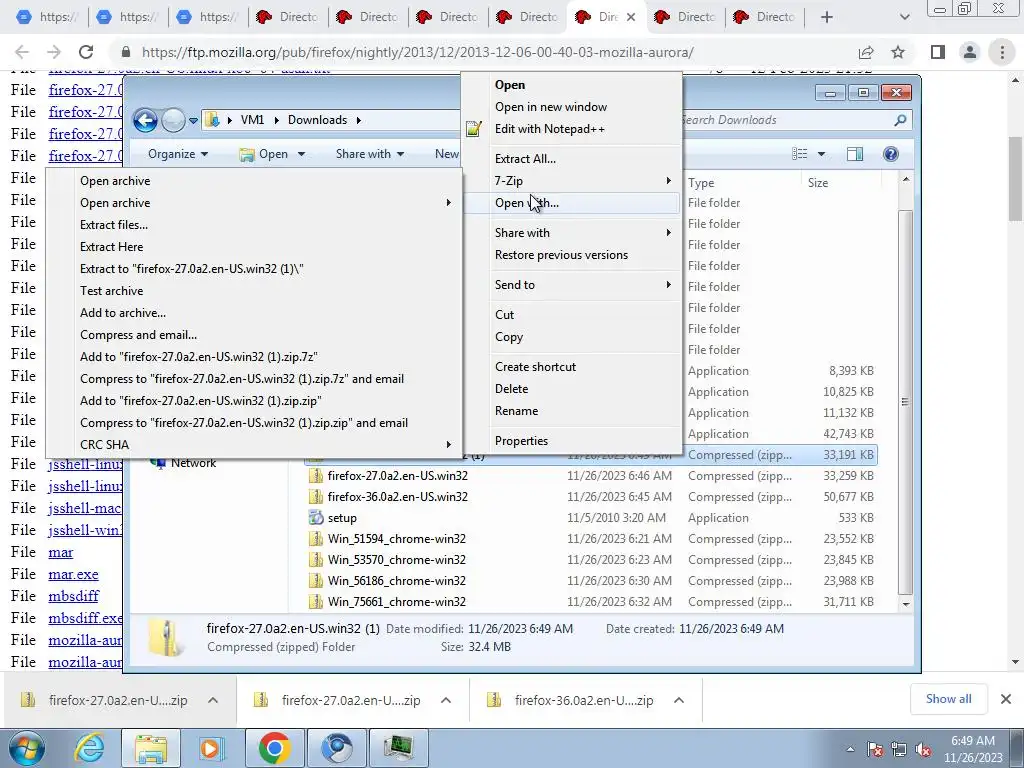The image size is (1024, 768).
Task: Expand the Organize dropdown
Action: [178, 154]
